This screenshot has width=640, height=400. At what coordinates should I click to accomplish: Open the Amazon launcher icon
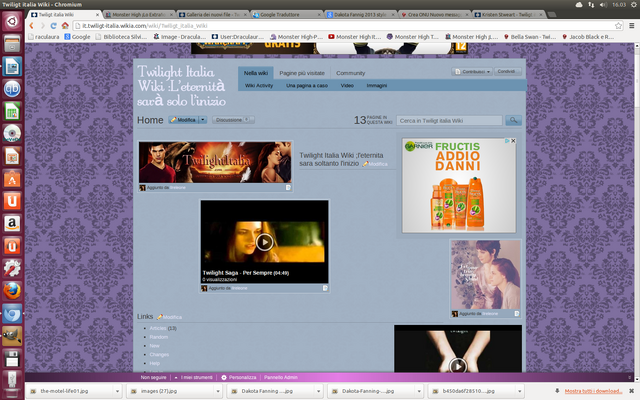tap(12, 223)
